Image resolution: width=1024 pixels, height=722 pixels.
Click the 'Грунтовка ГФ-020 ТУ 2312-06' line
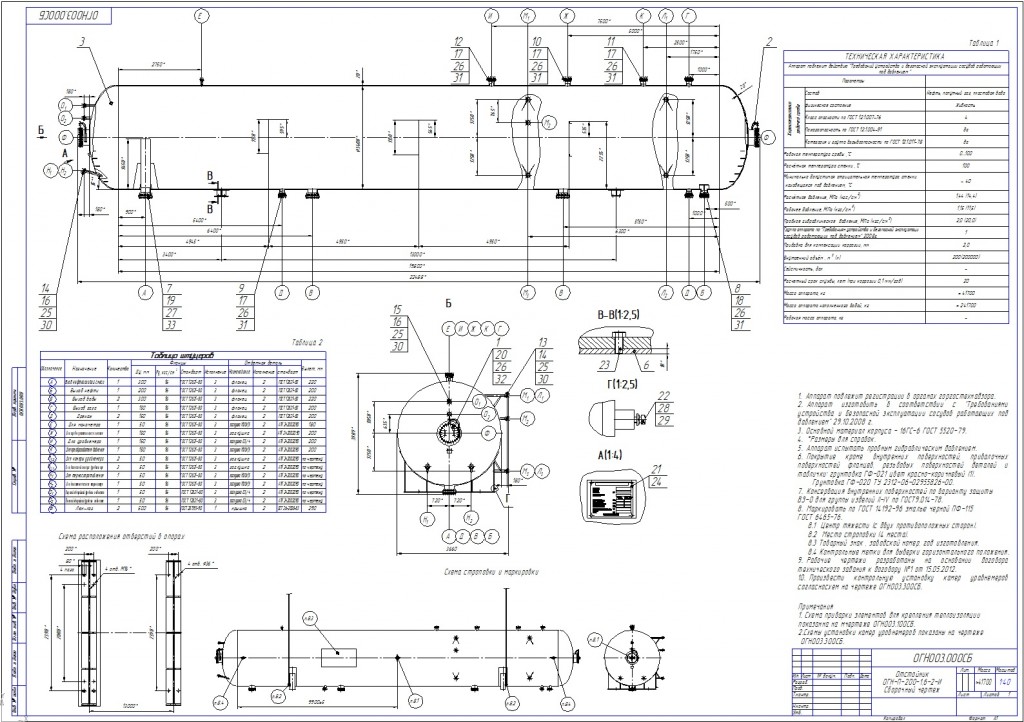pyautogui.click(x=884, y=482)
